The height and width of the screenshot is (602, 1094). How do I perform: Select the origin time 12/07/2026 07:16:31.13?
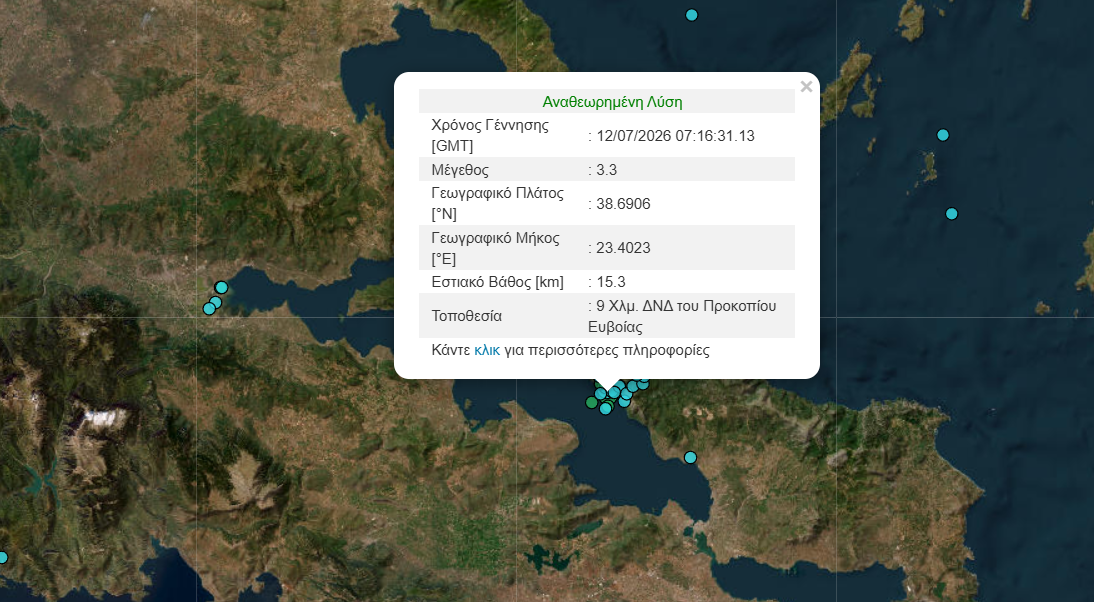pyautogui.click(x=675, y=136)
